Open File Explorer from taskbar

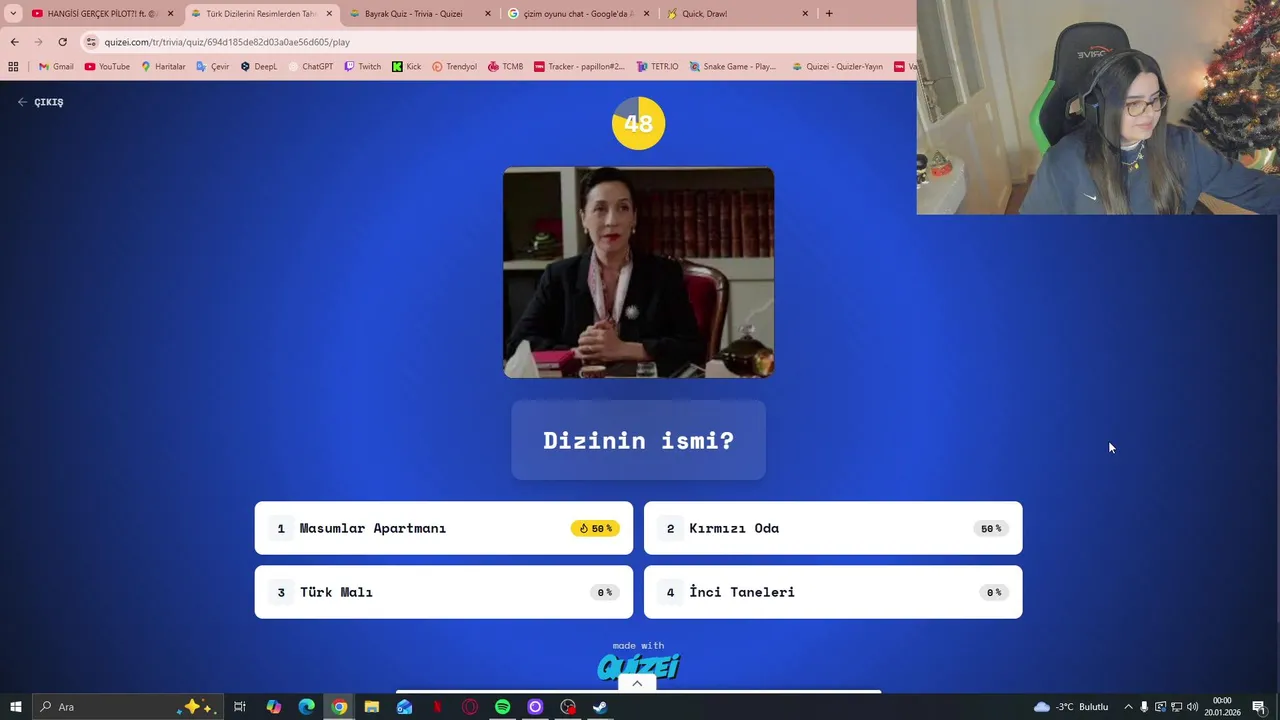(x=371, y=707)
